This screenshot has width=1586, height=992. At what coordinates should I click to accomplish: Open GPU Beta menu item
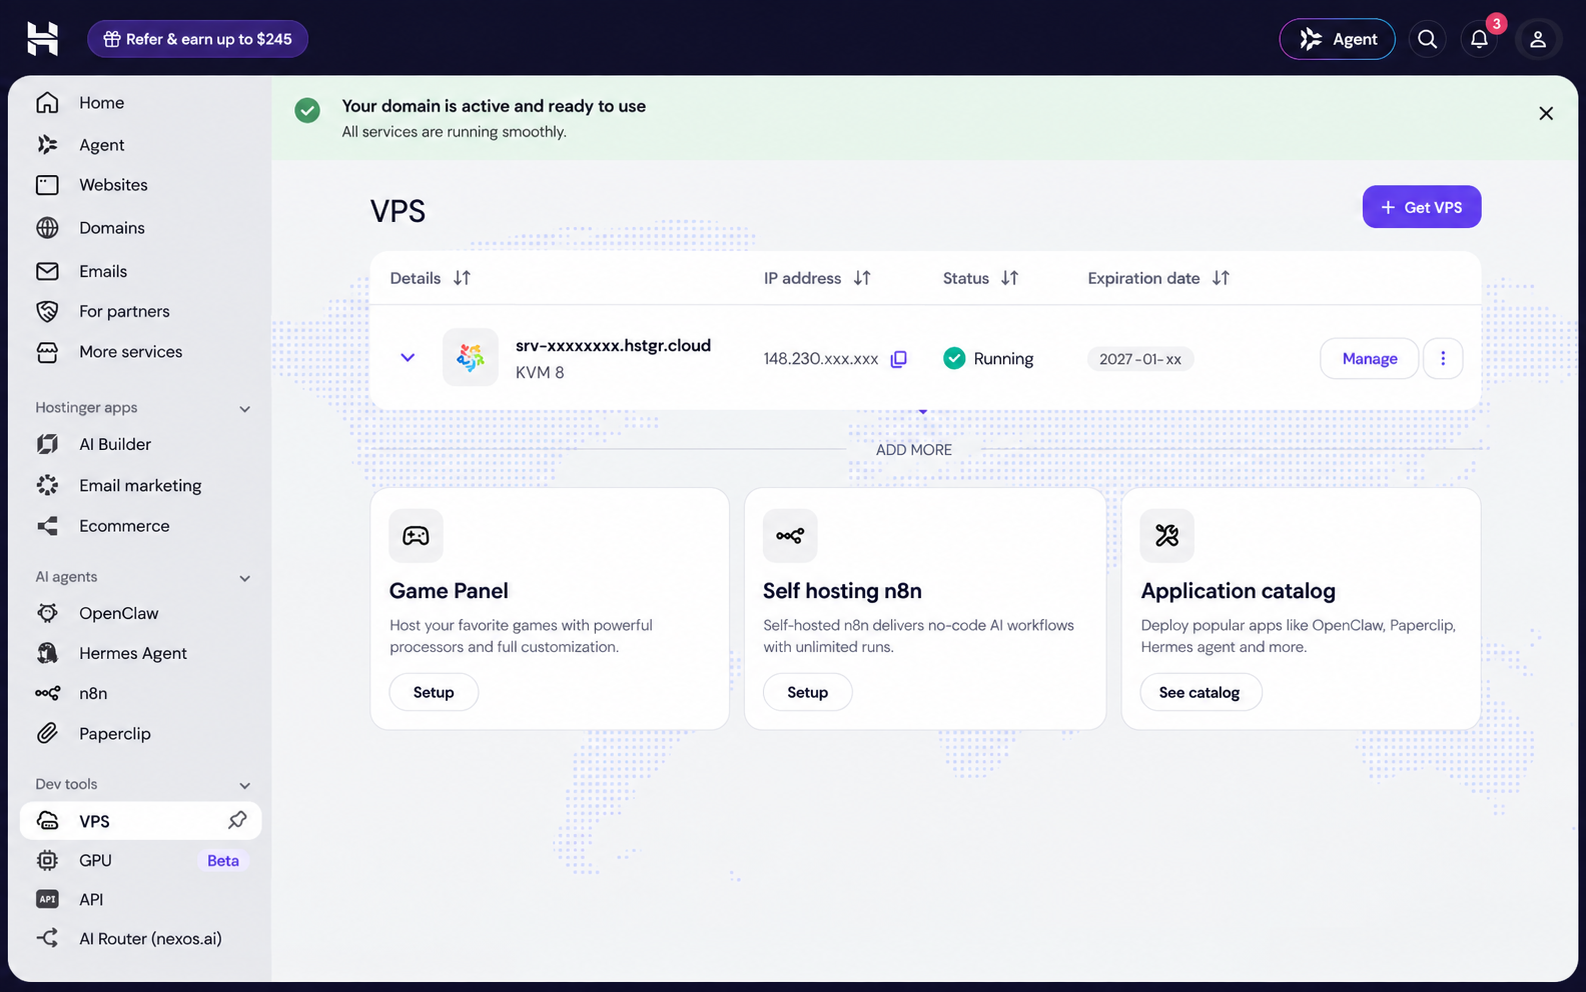coord(141,860)
